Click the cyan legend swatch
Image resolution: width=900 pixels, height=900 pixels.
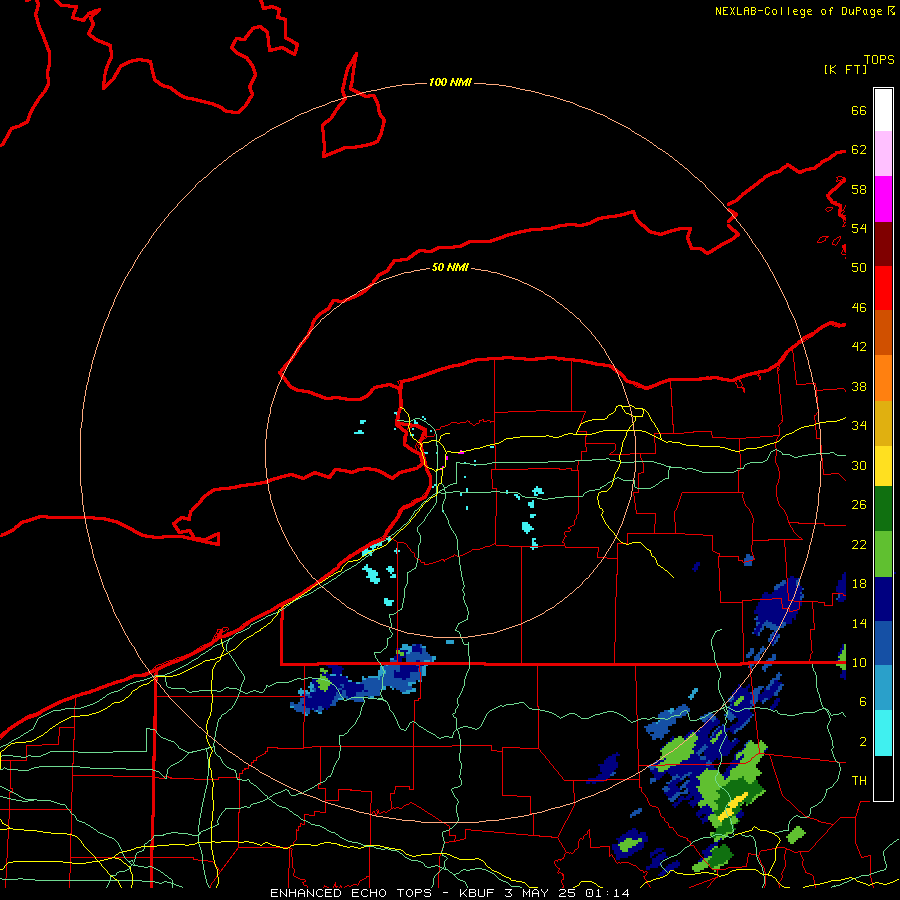883,733
